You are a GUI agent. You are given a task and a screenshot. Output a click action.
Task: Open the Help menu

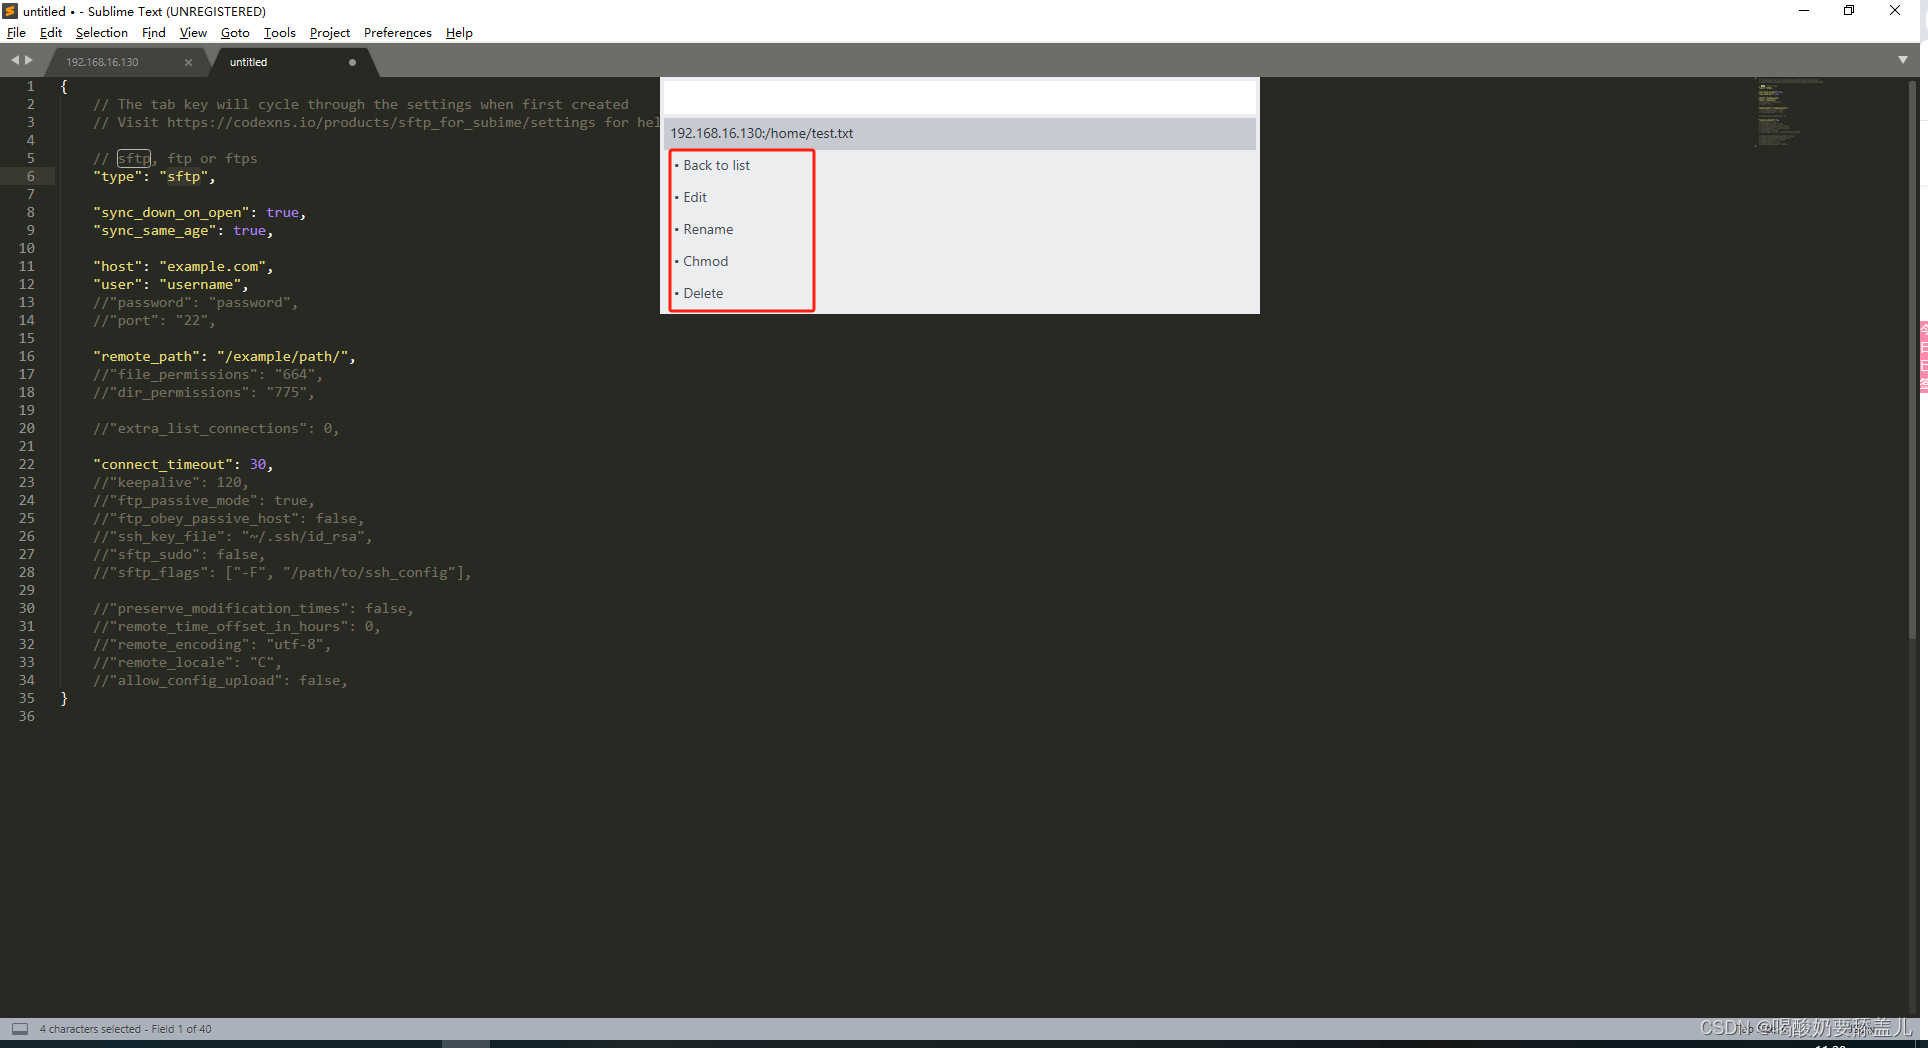click(459, 33)
